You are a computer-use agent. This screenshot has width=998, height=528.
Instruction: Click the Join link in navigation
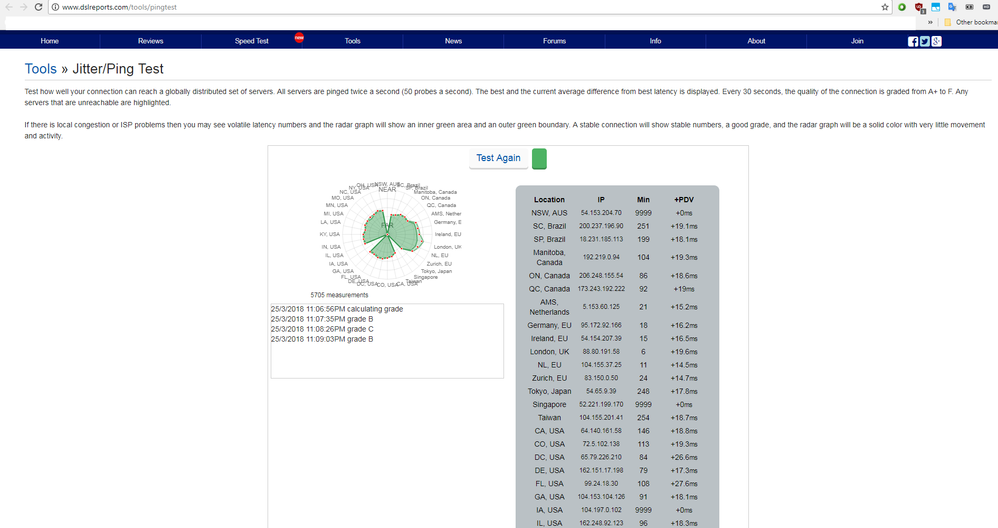pyautogui.click(x=857, y=41)
